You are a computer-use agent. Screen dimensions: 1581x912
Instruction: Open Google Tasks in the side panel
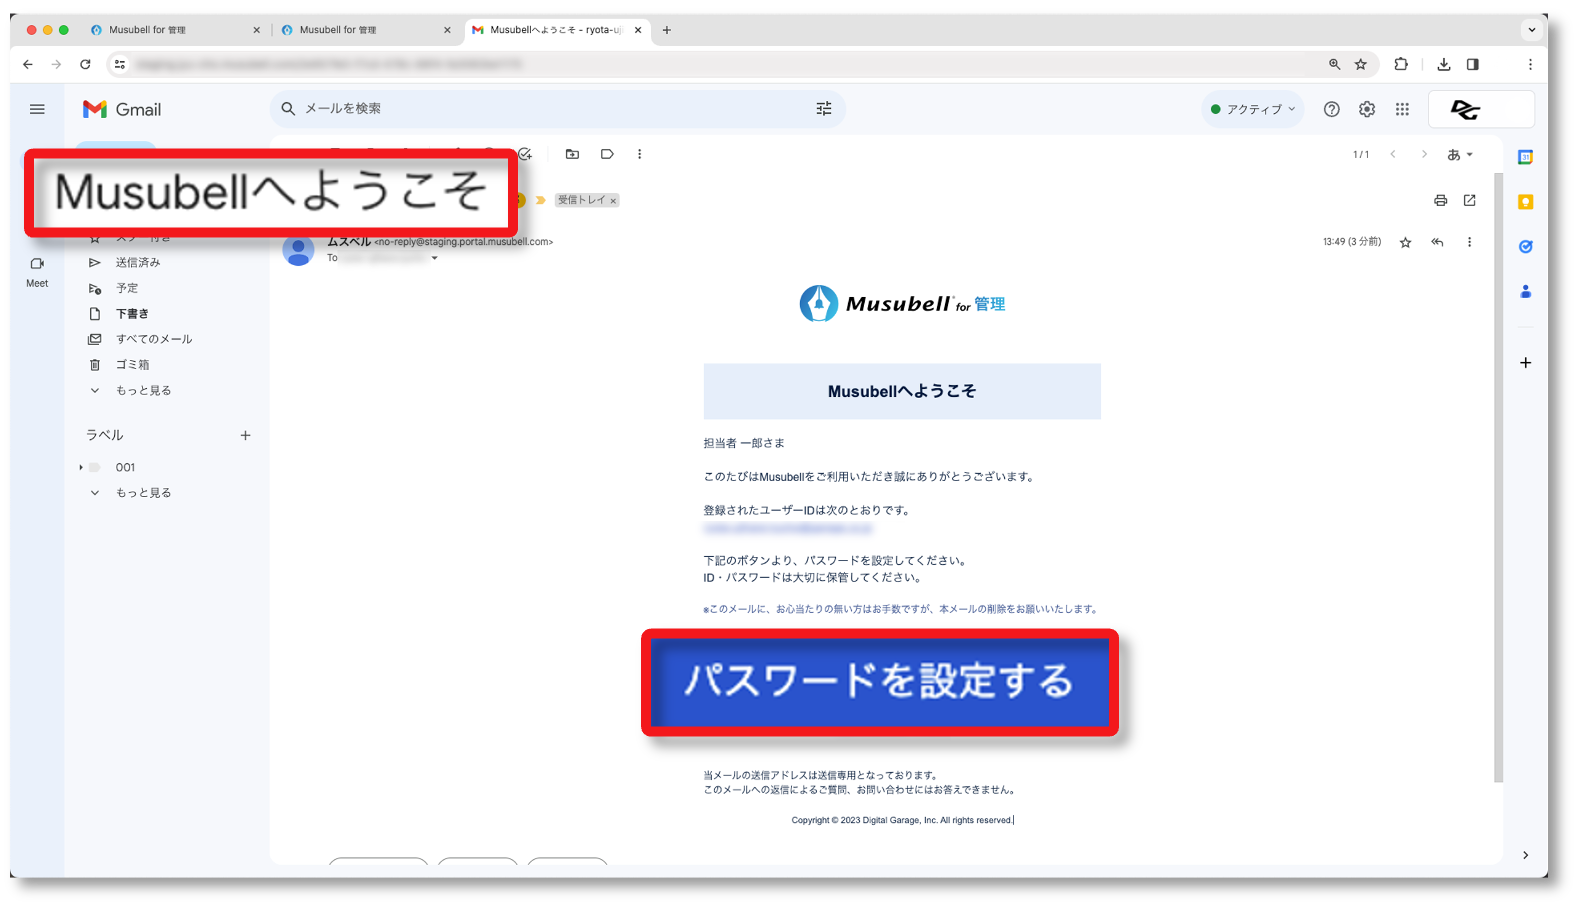point(1525,246)
